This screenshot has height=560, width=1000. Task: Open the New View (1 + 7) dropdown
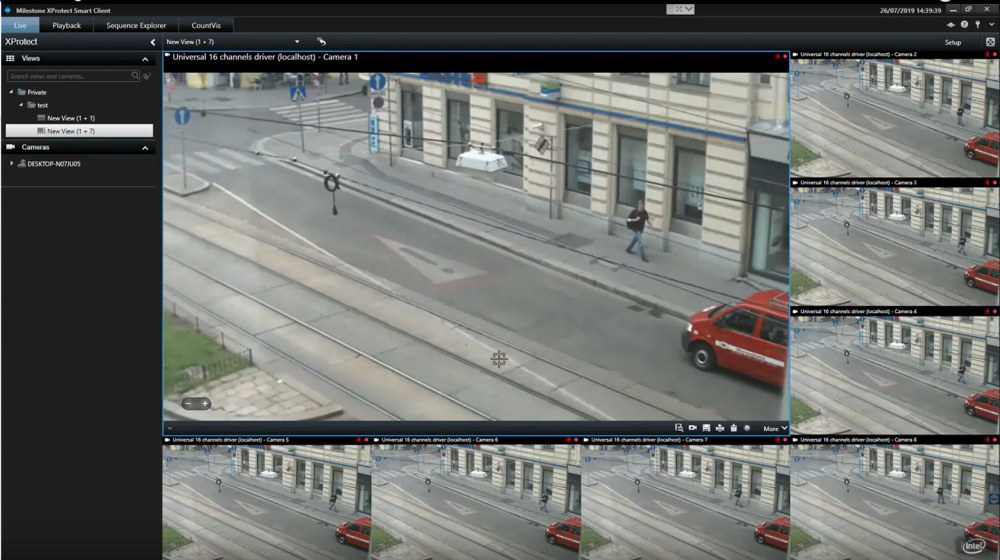[233, 42]
